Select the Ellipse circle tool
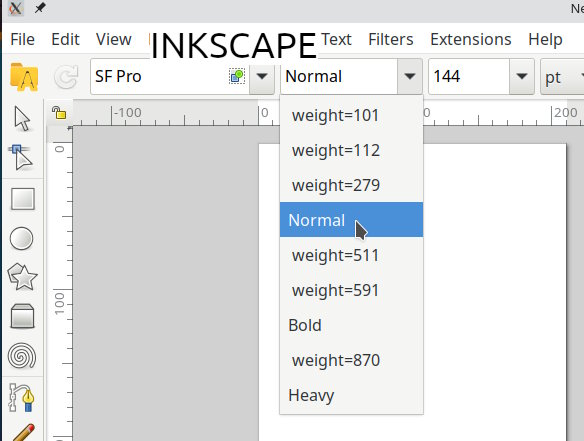This screenshot has height=441, width=584. [21, 238]
